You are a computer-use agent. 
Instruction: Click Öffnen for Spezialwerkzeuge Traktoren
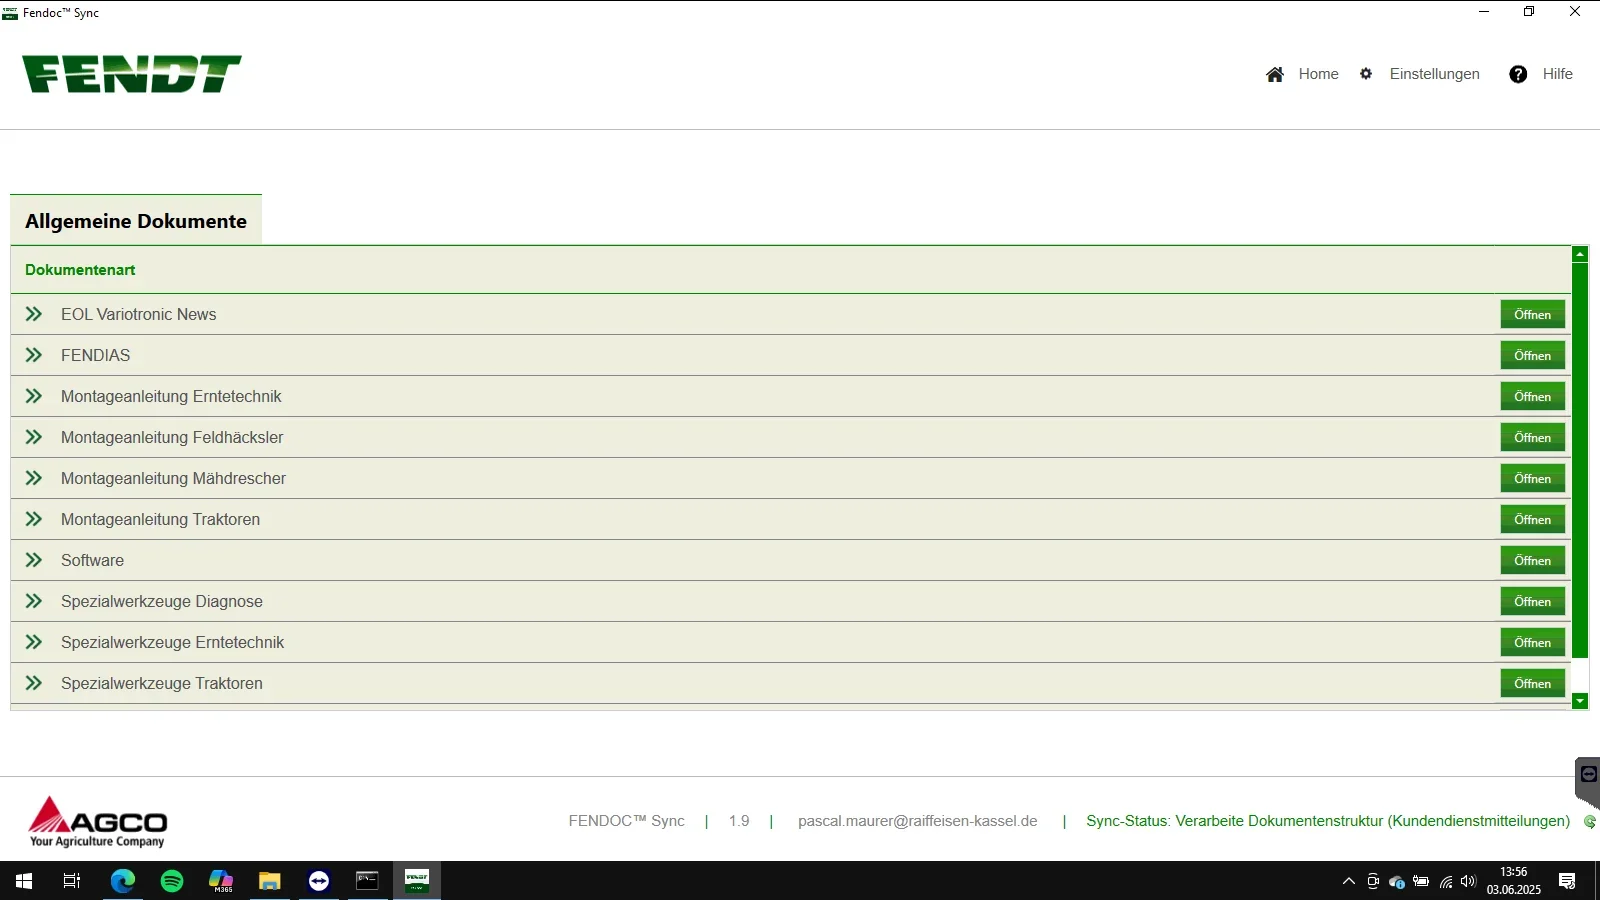coord(1532,683)
